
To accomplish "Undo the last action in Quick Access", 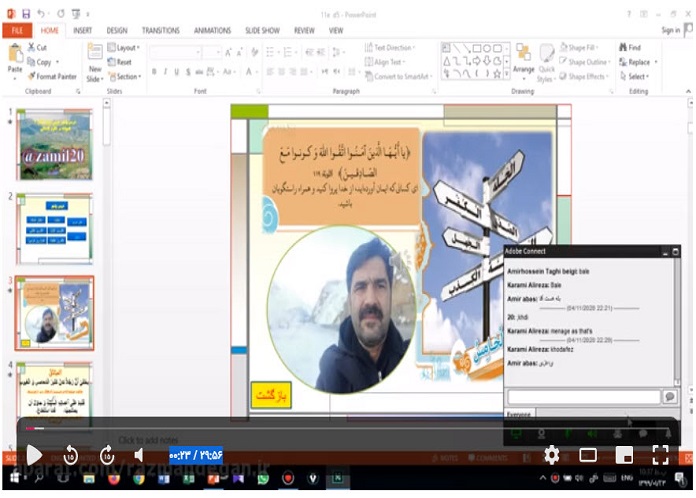I will (40, 14).
